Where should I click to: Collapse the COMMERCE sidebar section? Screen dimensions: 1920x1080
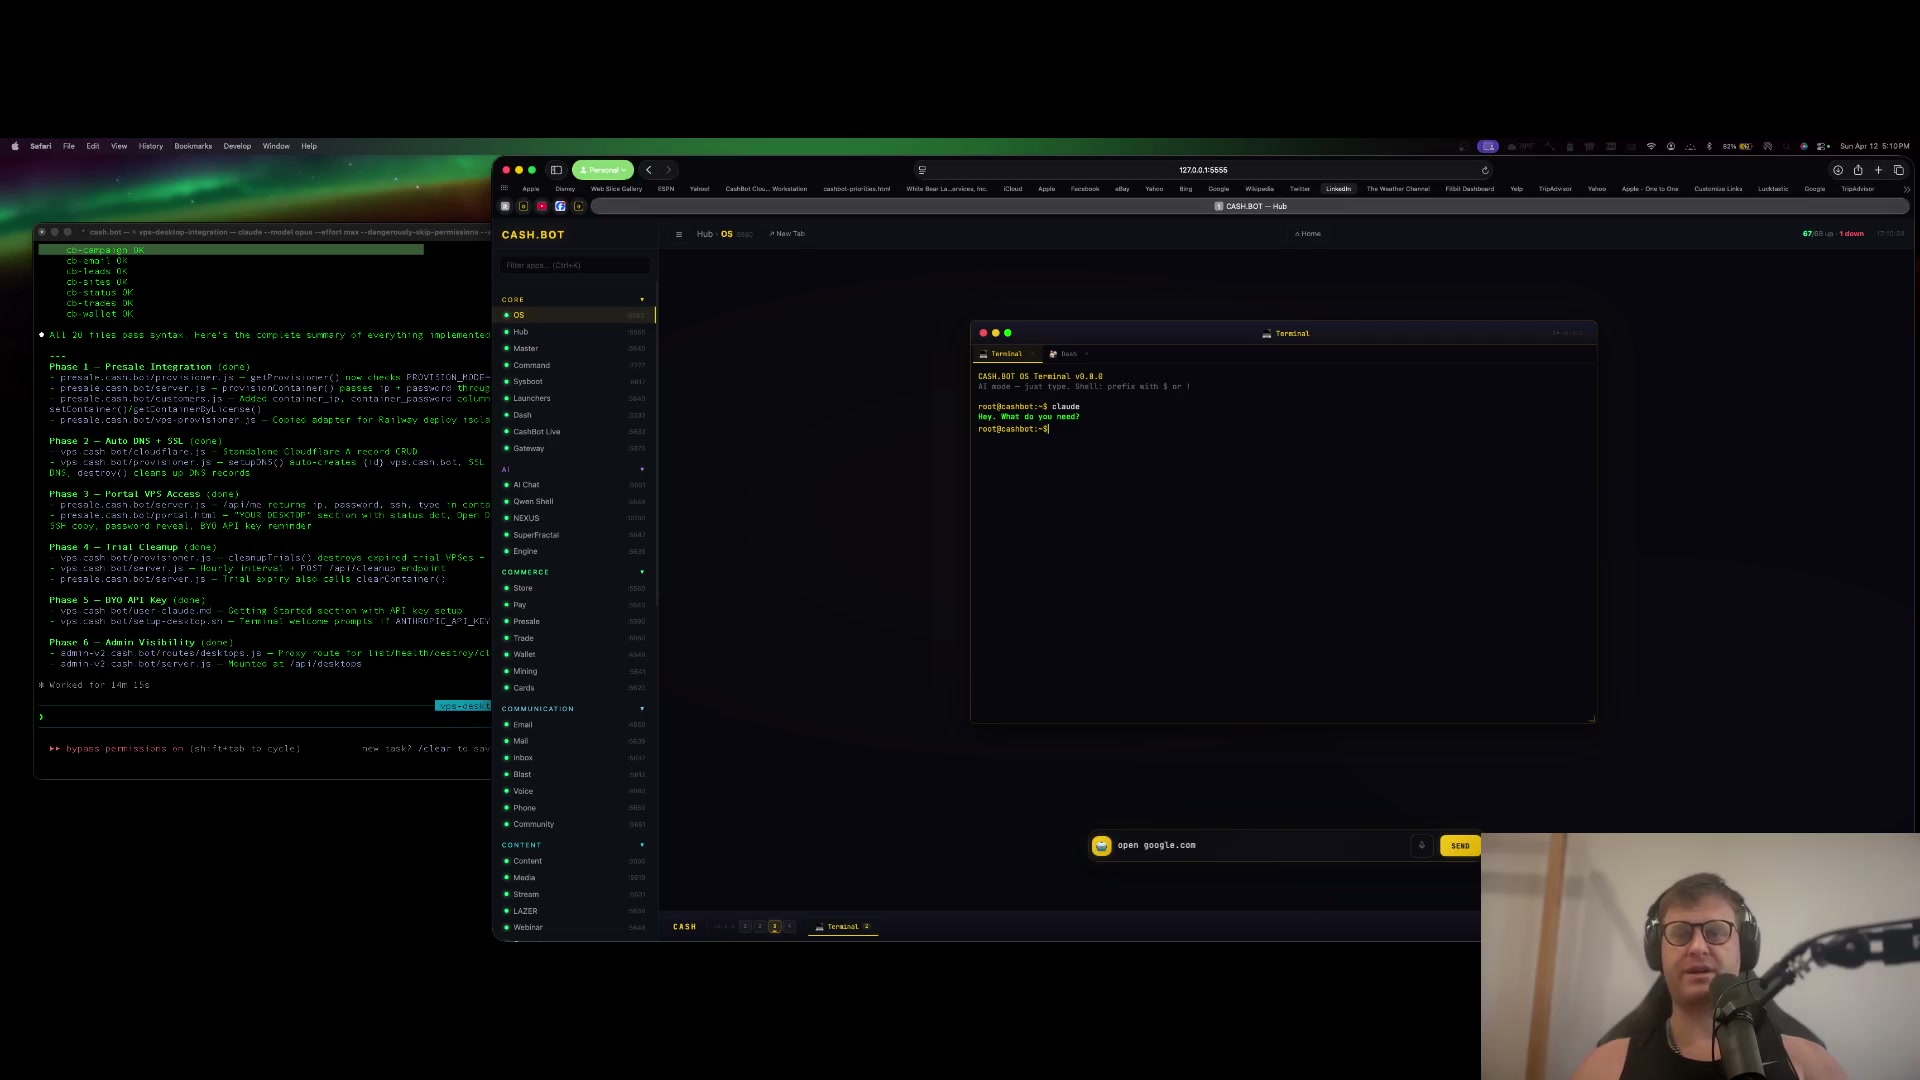642,572
